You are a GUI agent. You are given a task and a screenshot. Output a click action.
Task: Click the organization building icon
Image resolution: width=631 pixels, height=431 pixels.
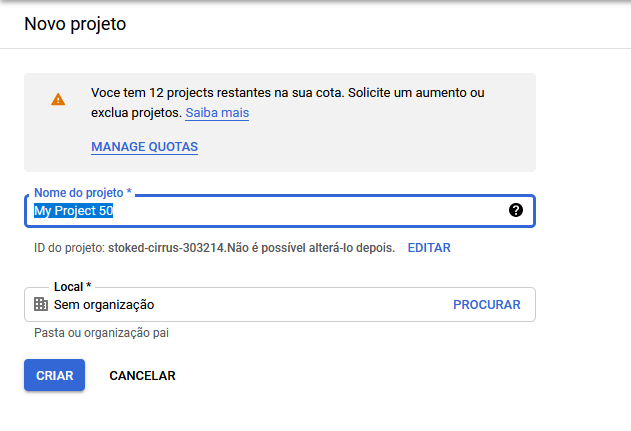(41, 304)
